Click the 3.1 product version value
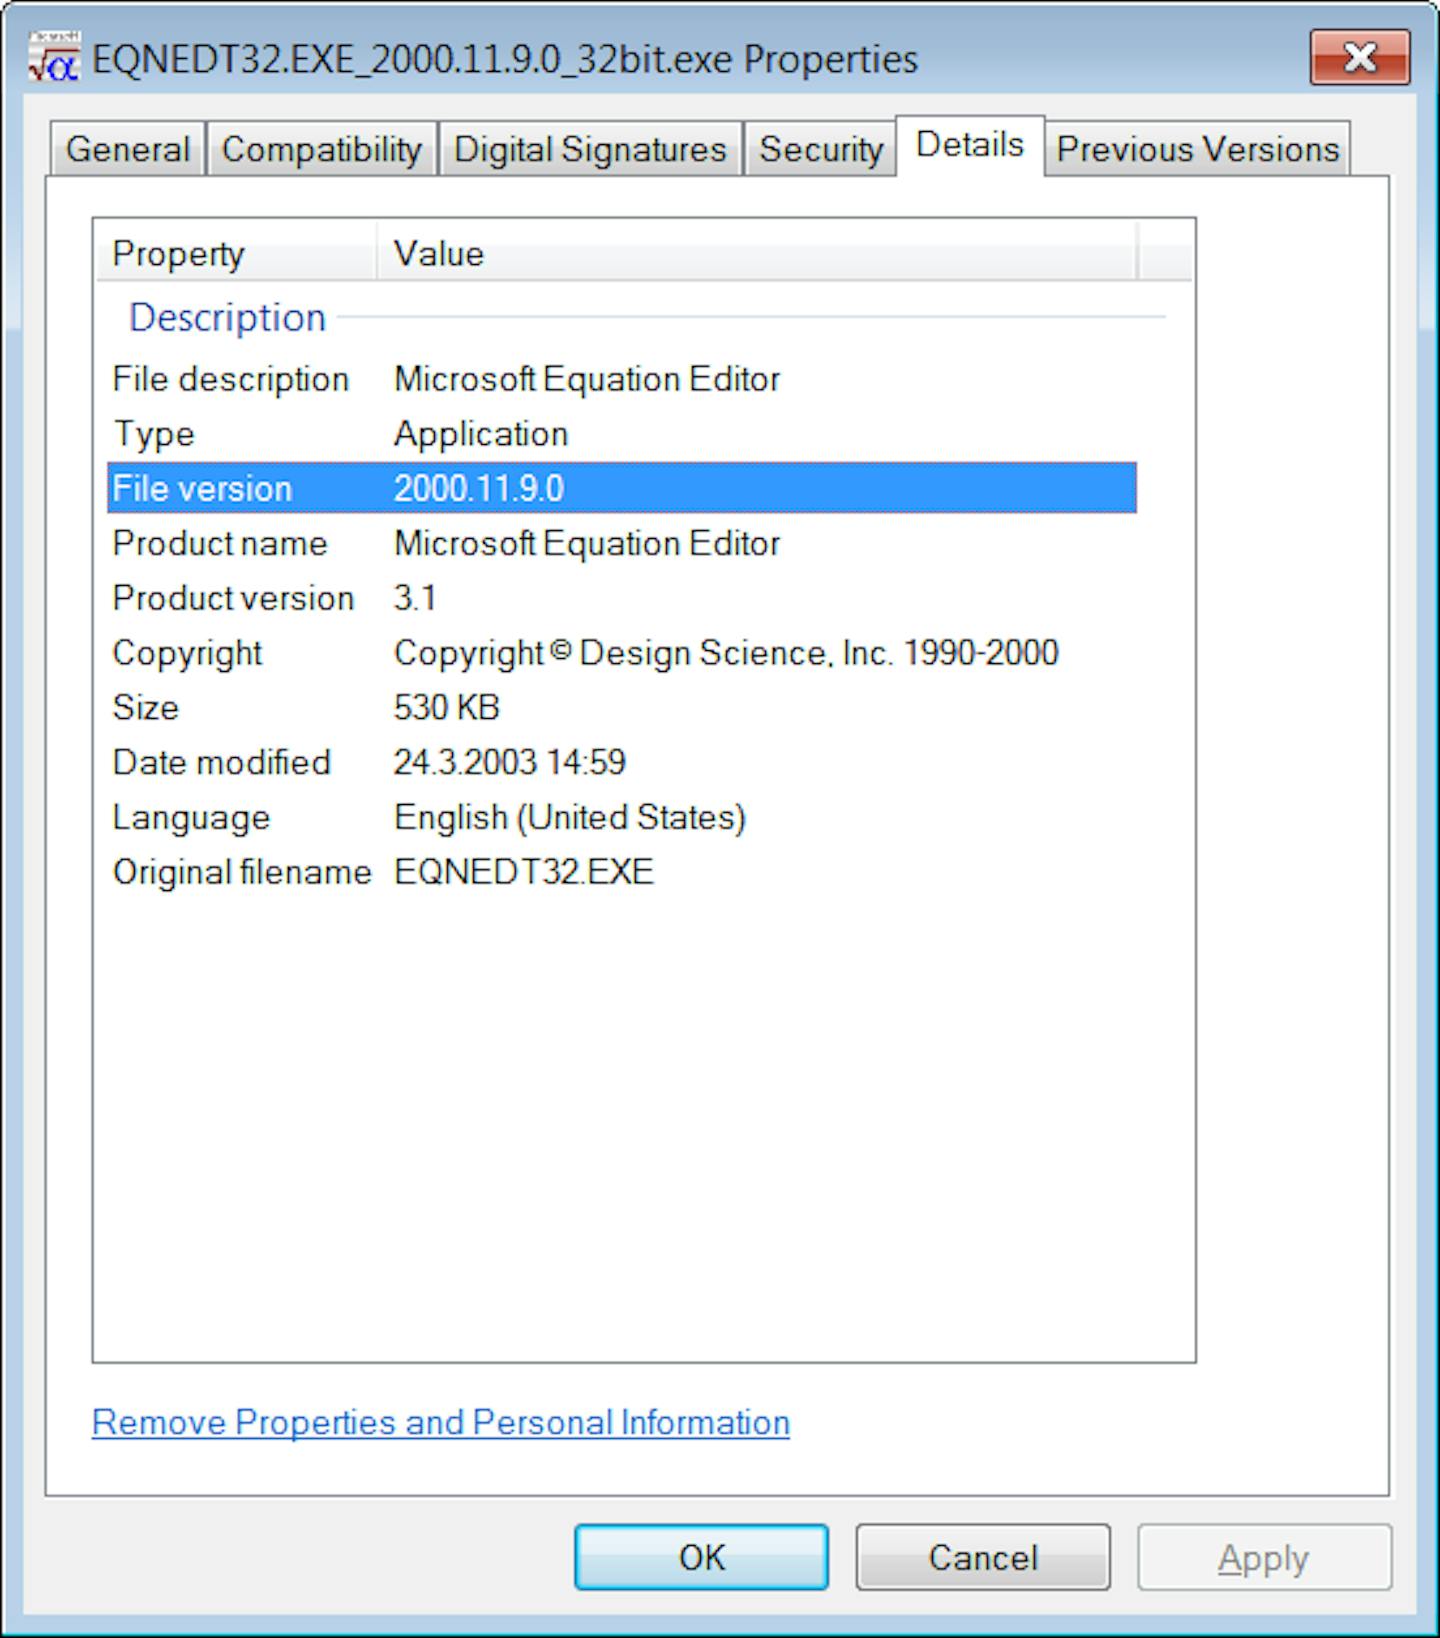1440x1638 pixels. (x=415, y=598)
